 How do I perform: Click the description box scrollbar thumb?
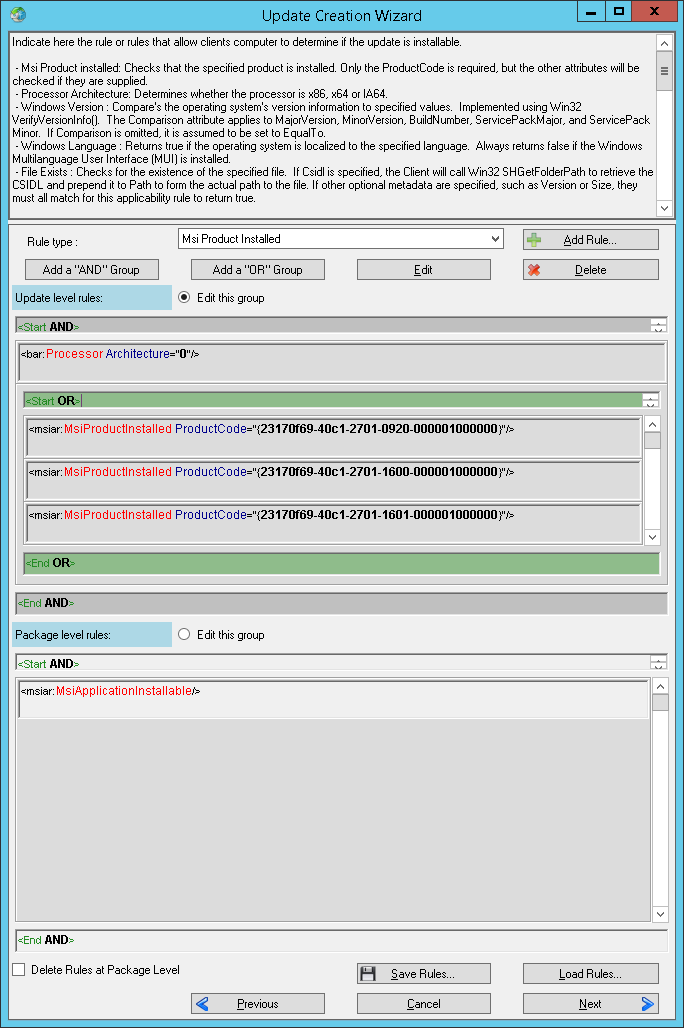[x=664, y=71]
